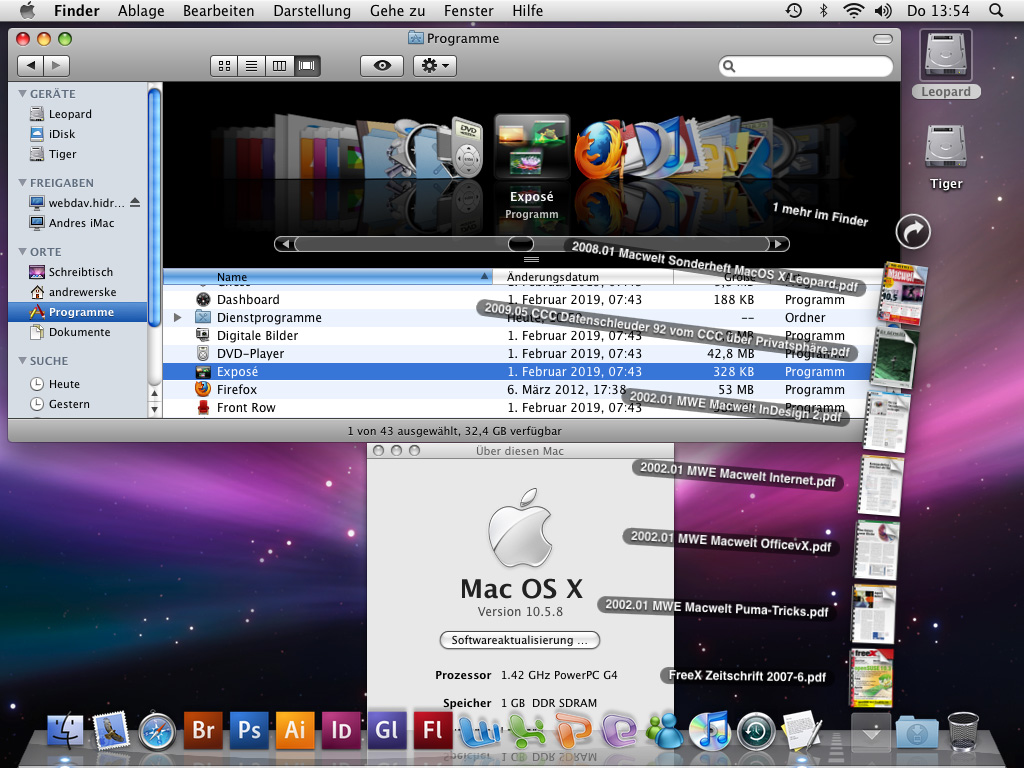Open Microsoft Word in the Dock
The image size is (1024, 768).
pyautogui.click(x=479, y=730)
